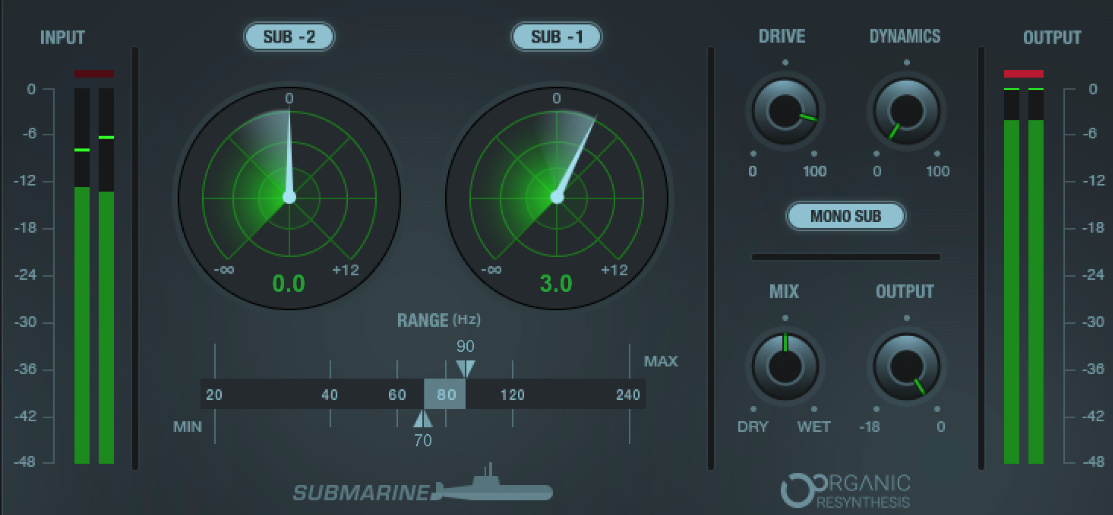
Task: Click the 240 mark on range scale
Action: [x=628, y=395]
